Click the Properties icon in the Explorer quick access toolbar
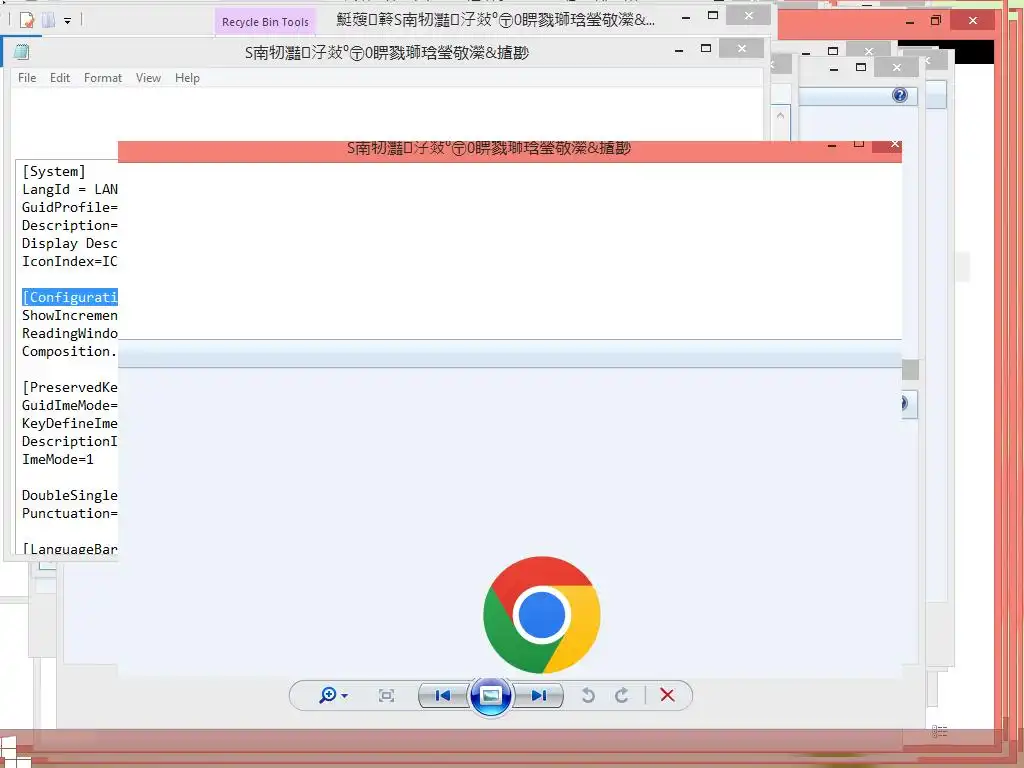1024x768 pixels. click(x=27, y=20)
